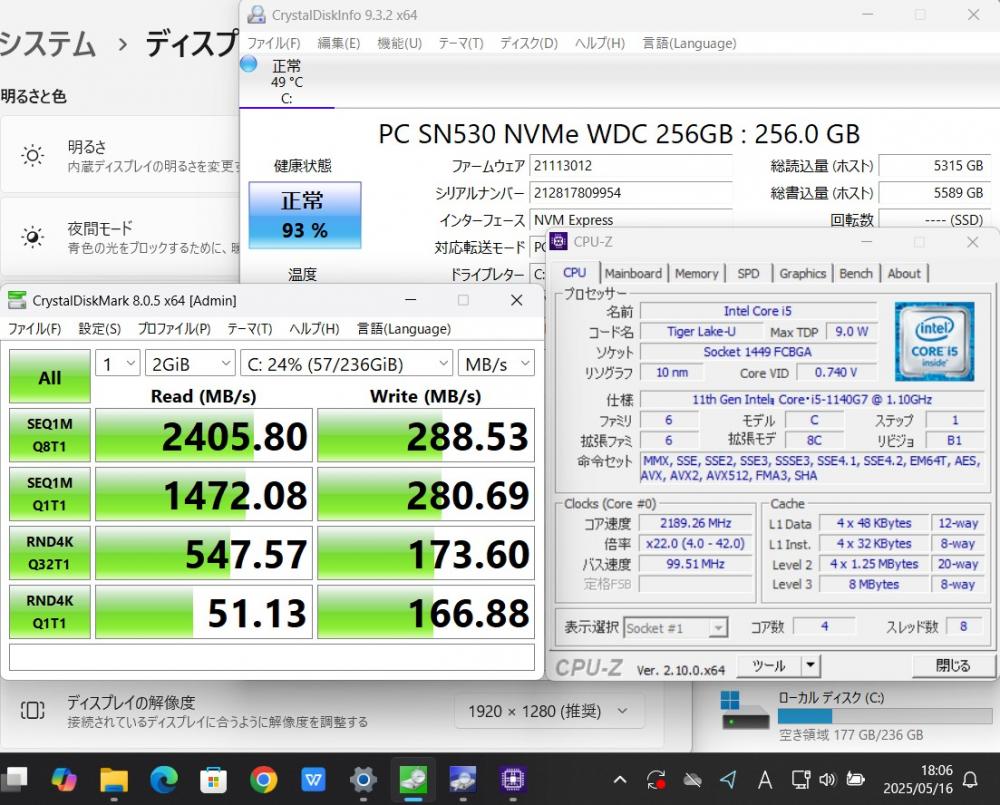Run the RND4K Q32T1 test
Screen dimensions: 1000x805
click(50, 553)
